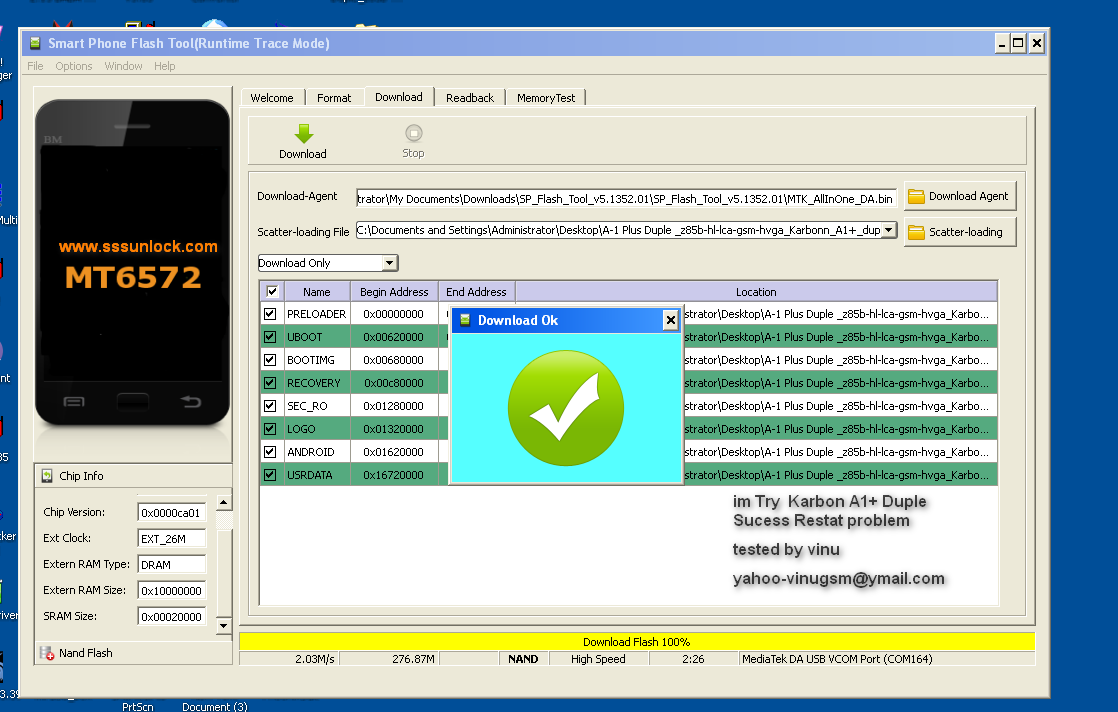
Task: Click the Stop icon
Action: (414, 133)
